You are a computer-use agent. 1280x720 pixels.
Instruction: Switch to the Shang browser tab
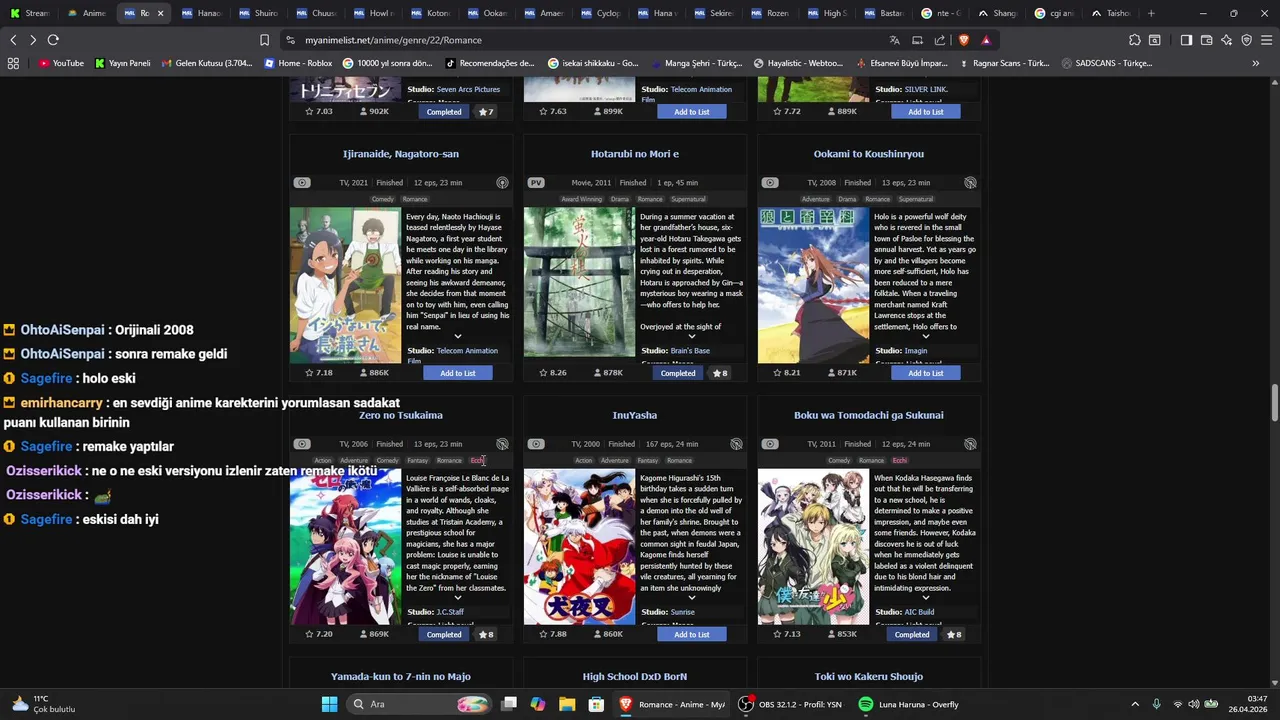tap(999, 13)
